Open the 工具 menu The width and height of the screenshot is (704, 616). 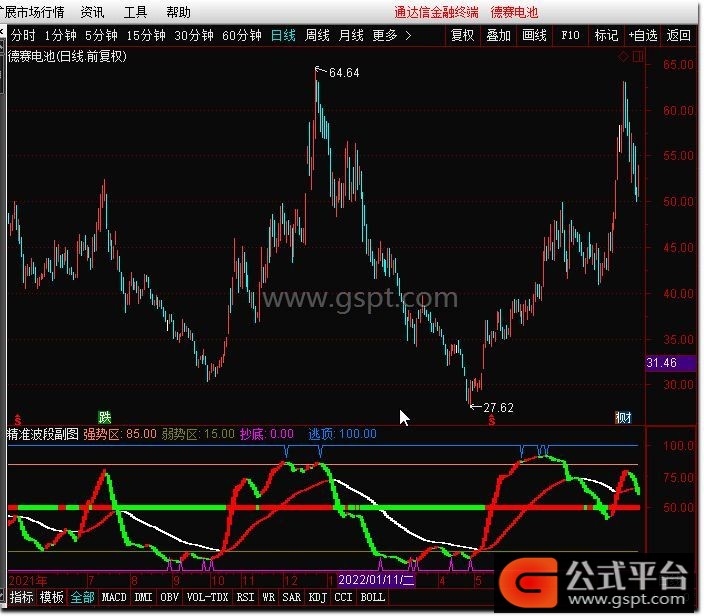135,12
